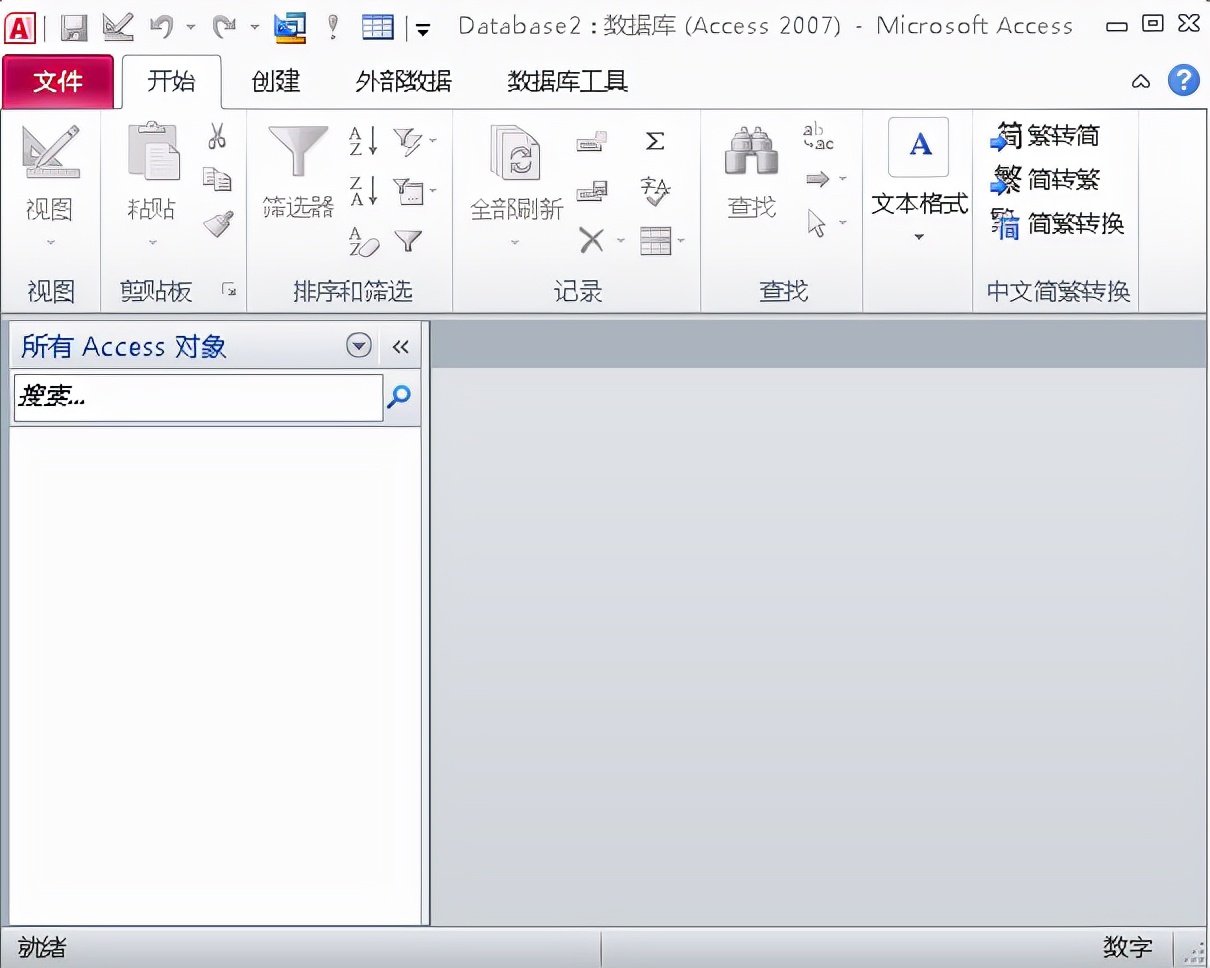Open the 所有 Access 对象 dropdown
The height and width of the screenshot is (968, 1210).
pyautogui.click(x=358, y=345)
